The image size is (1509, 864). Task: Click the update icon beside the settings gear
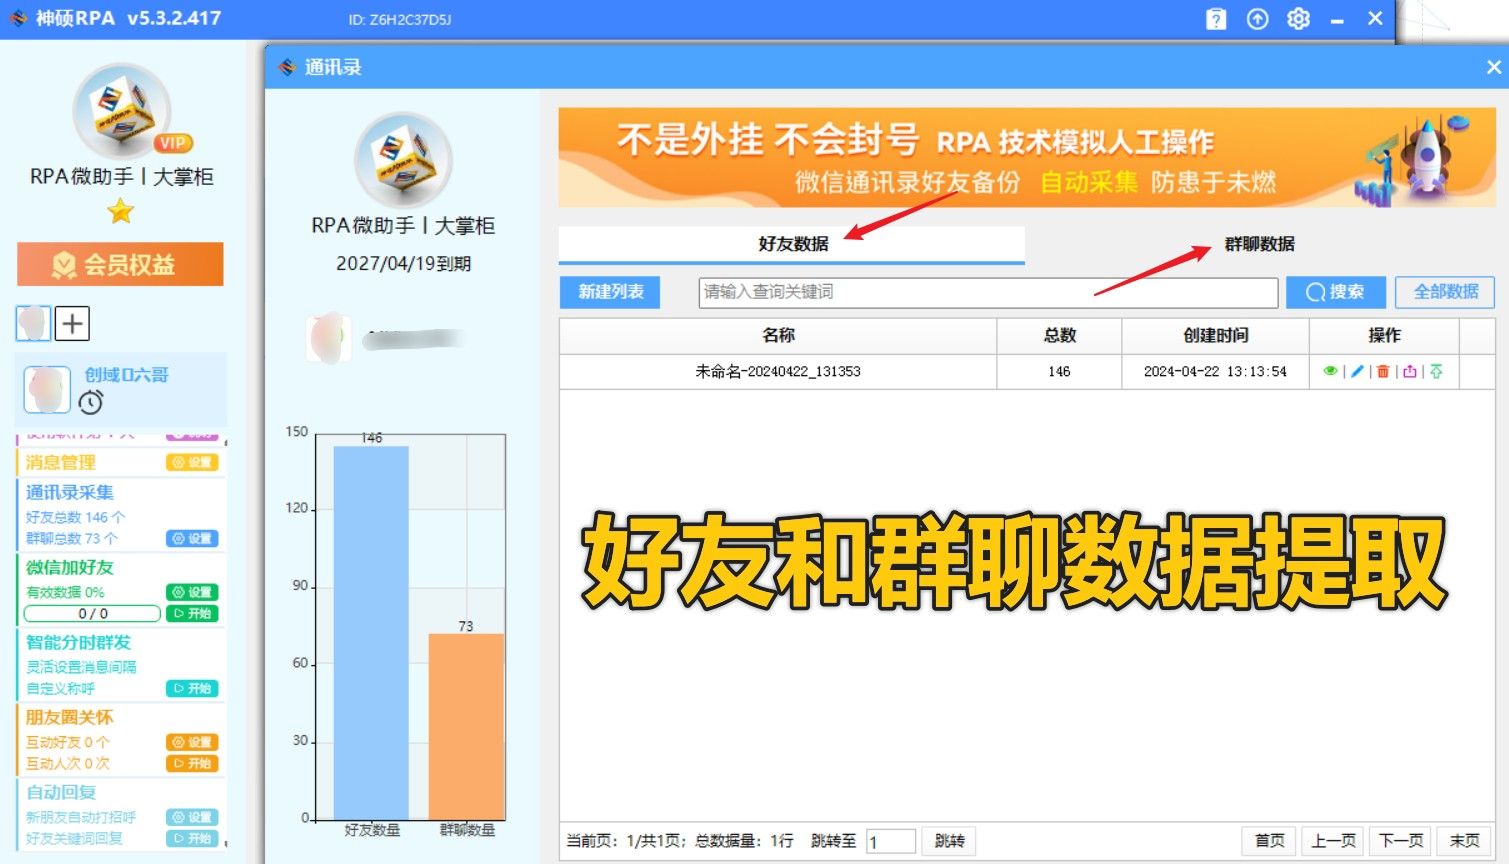[x=1257, y=18]
